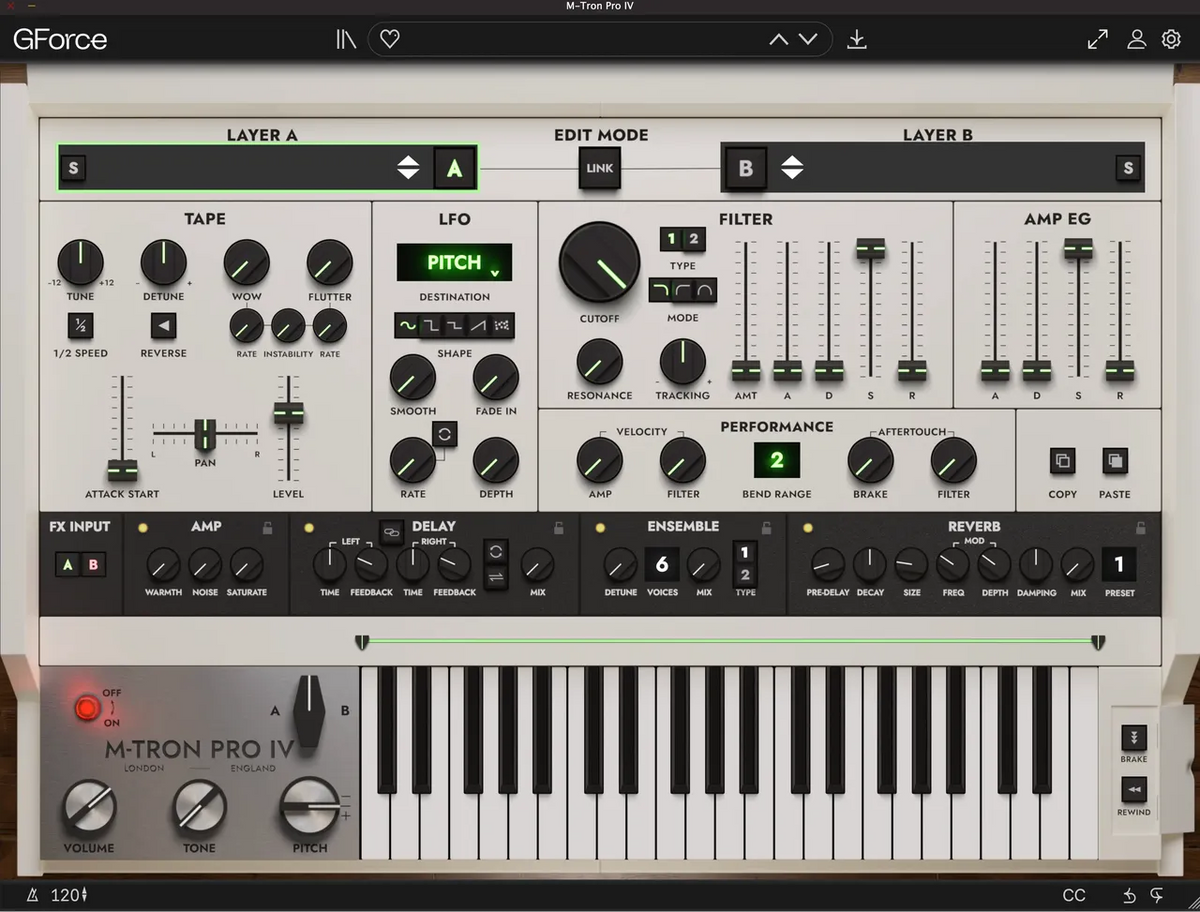Click the Ensemble Voices value 6
1200x912 pixels.
pos(661,565)
